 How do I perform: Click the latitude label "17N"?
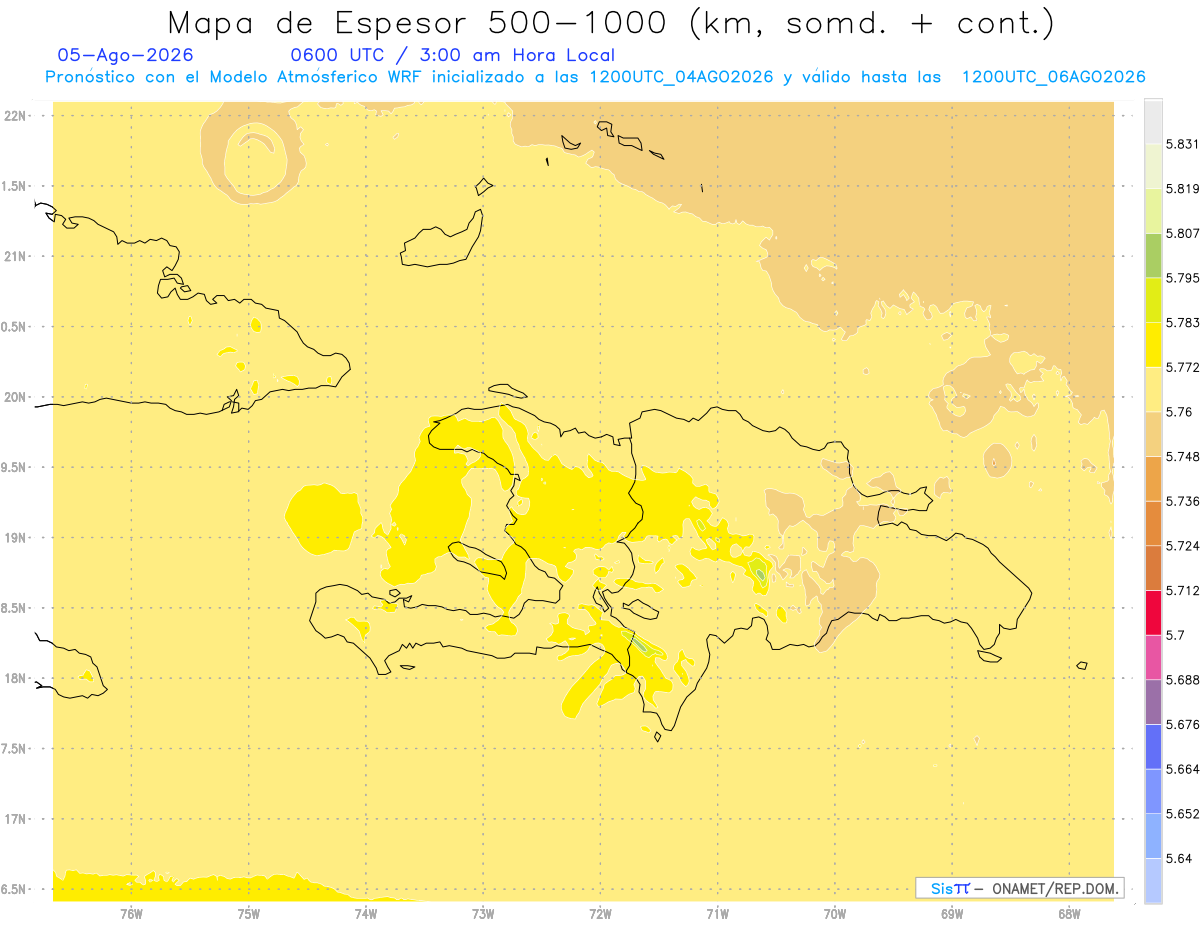(16, 819)
